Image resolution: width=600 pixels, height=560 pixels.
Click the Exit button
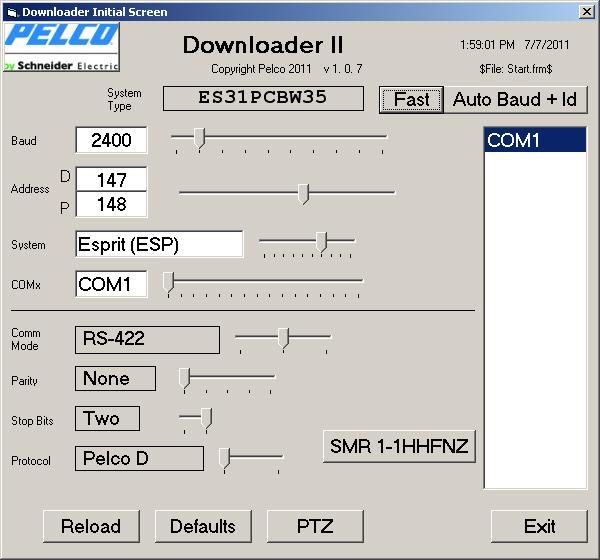pos(539,526)
